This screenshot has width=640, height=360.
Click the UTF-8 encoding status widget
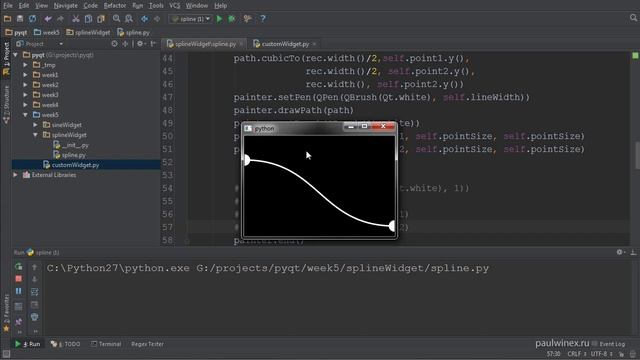(x=602, y=354)
